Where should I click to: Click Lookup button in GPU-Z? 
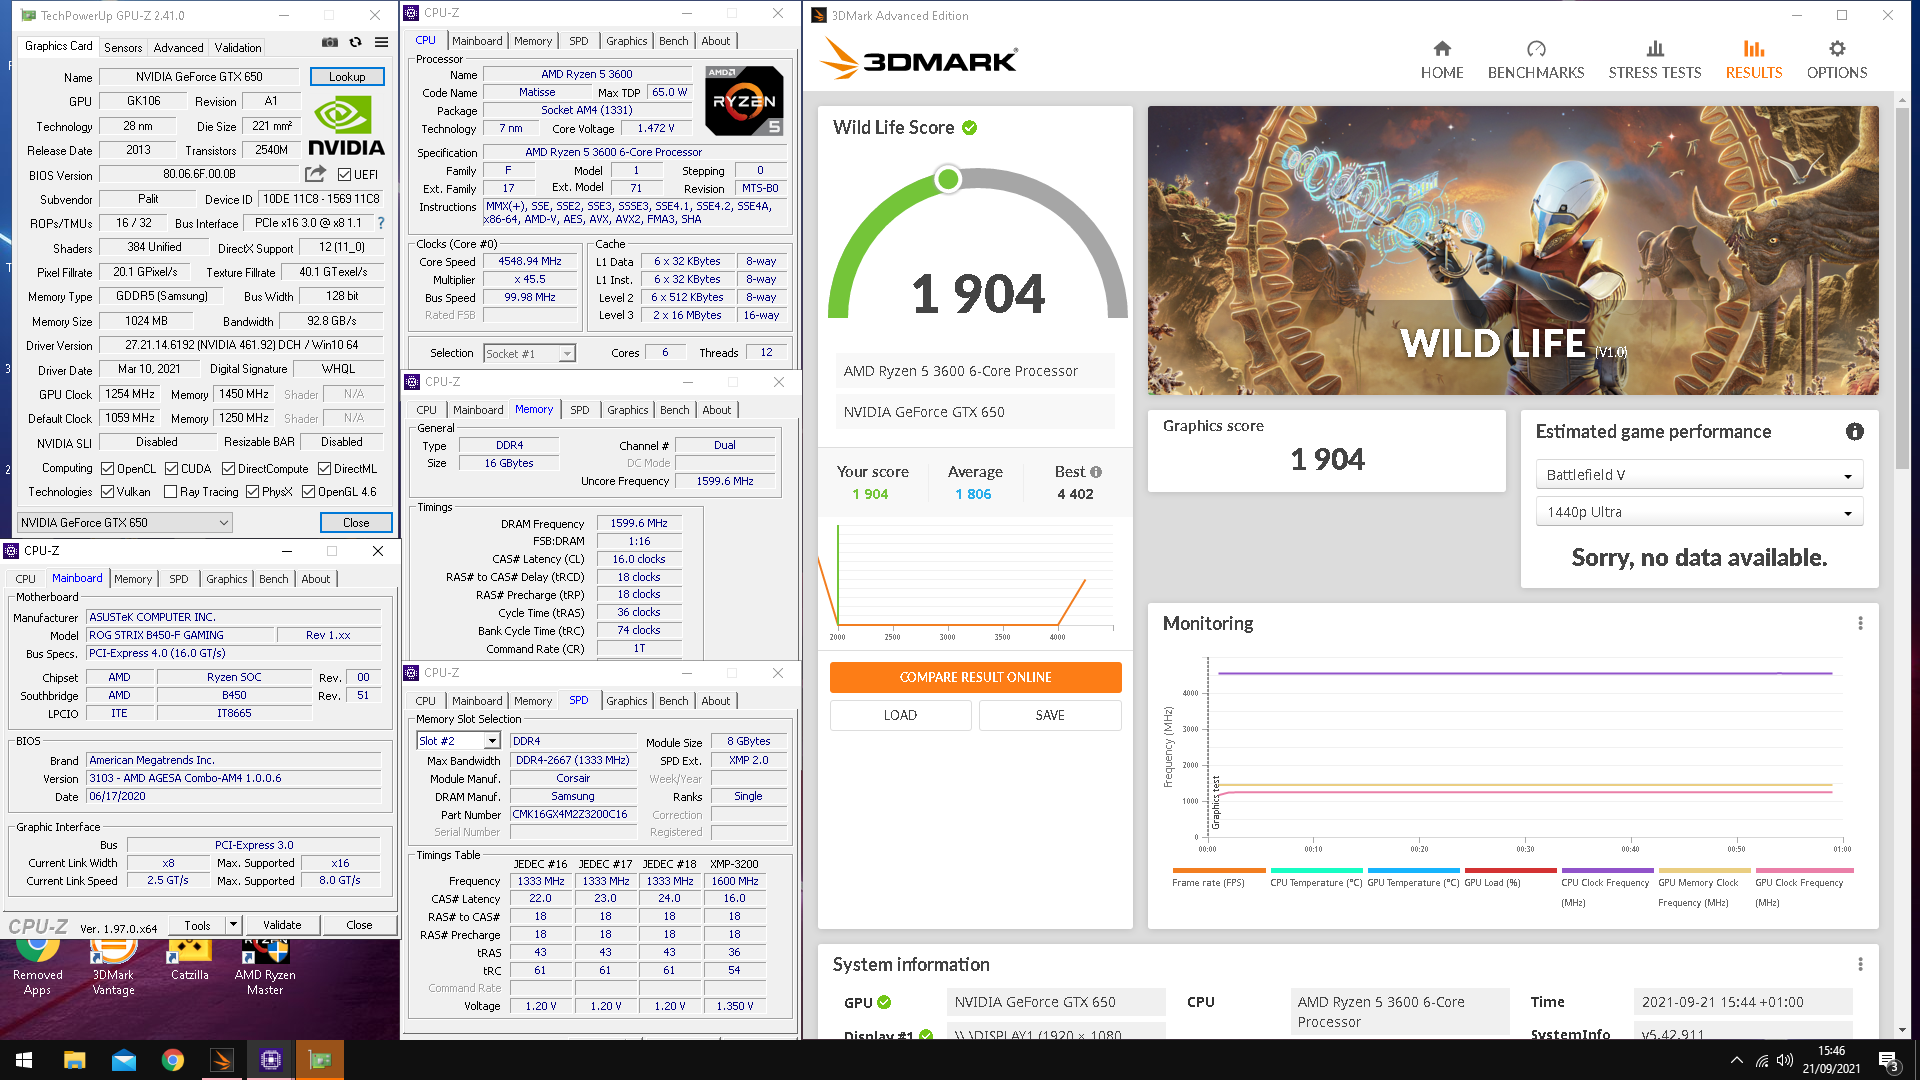coord(347,77)
